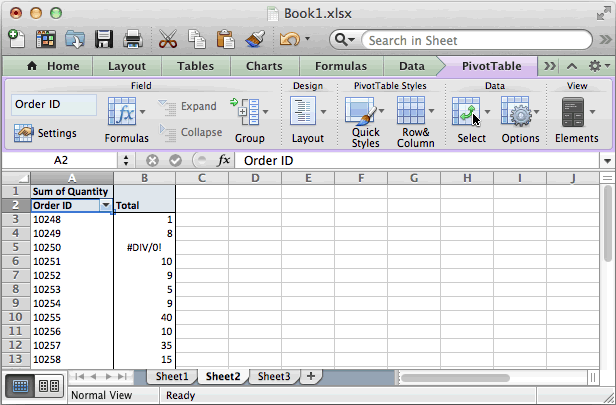Open the Formulas dropdown arrow
Image resolution: width=616 pixels, height=405 pixels.
pyautogui.click(x=143, y=112)
